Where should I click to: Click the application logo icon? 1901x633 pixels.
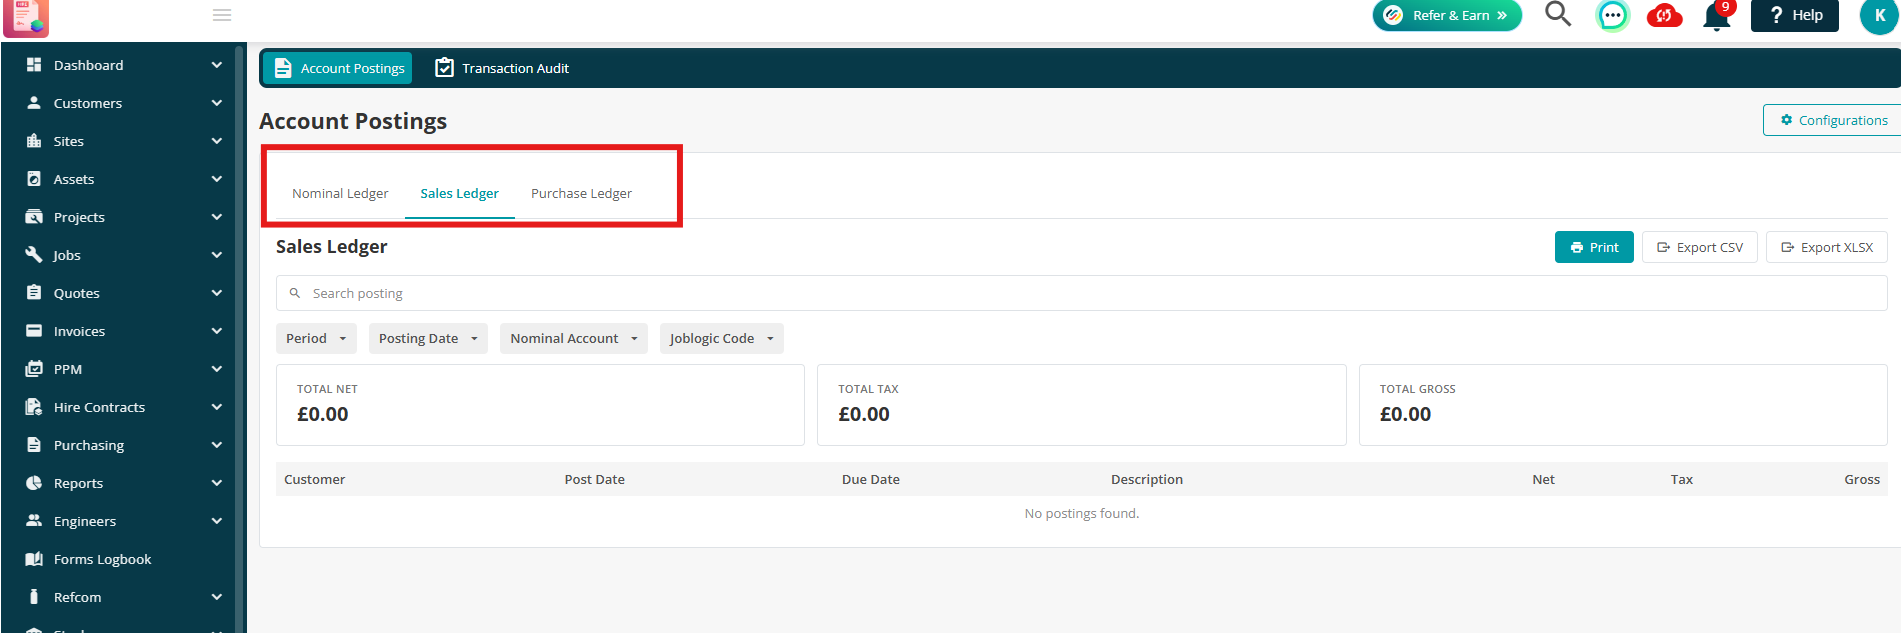[26, 18]
